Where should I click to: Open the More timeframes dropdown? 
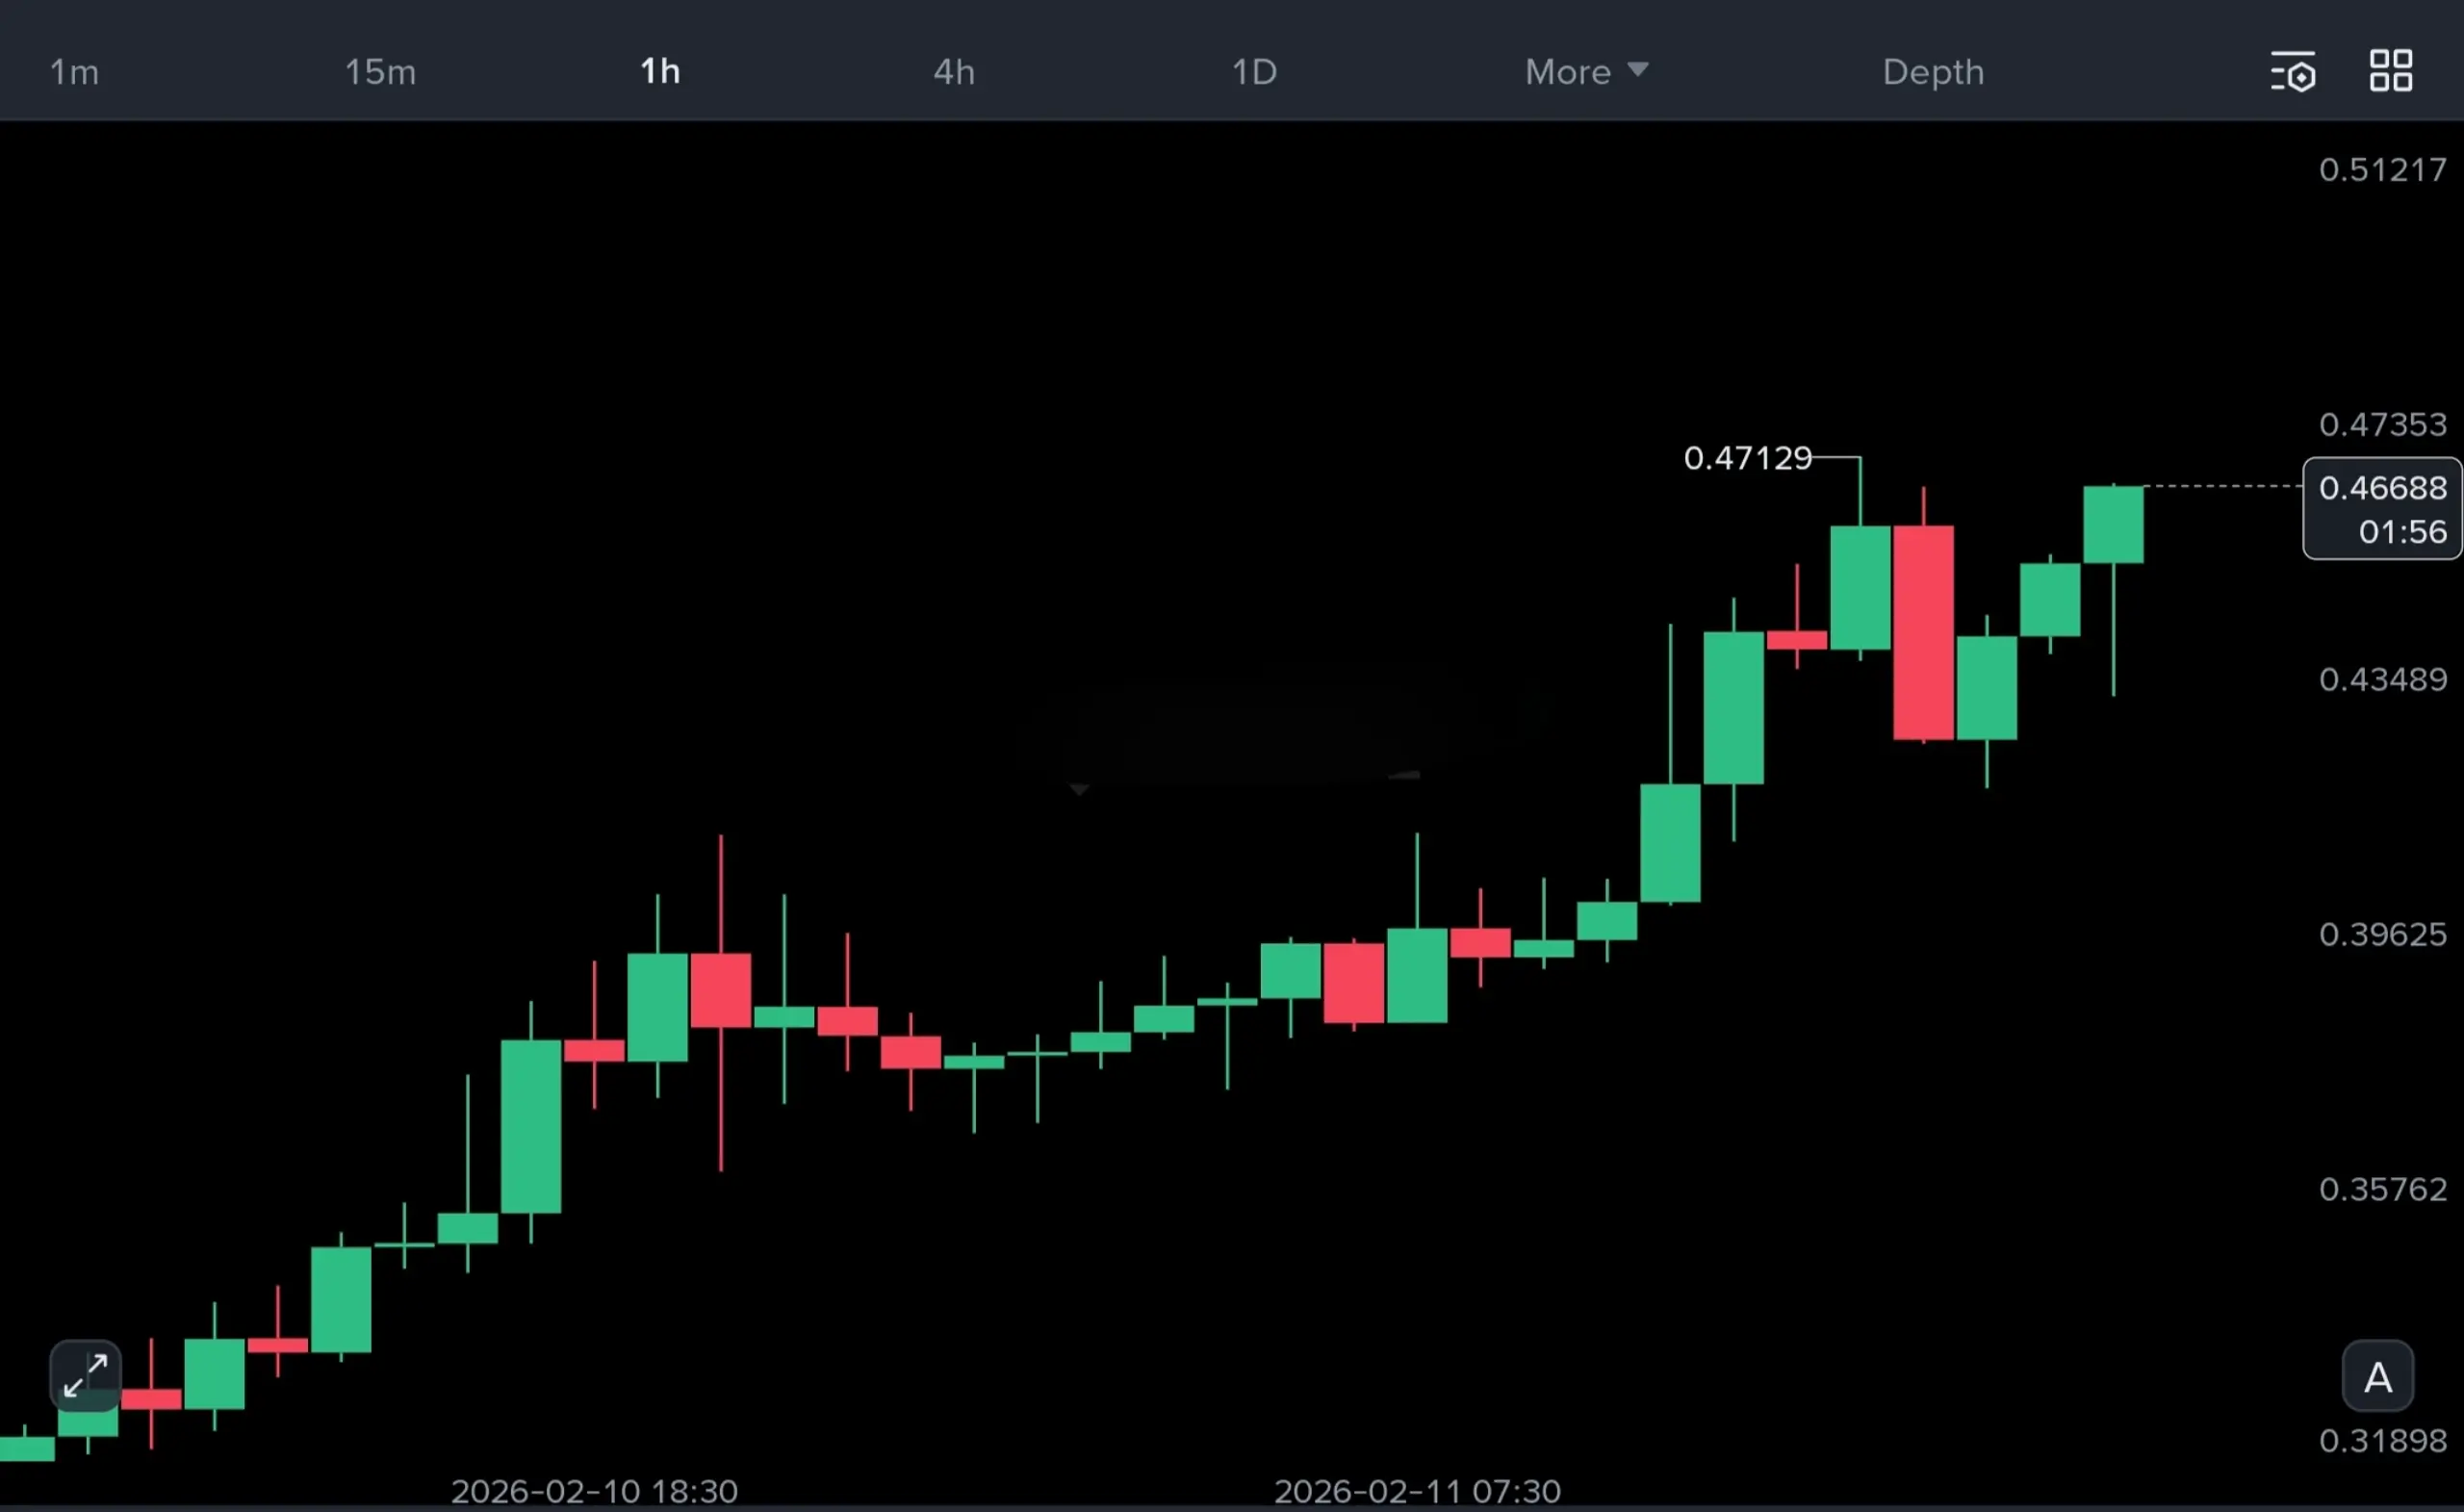coord(1568,72)
